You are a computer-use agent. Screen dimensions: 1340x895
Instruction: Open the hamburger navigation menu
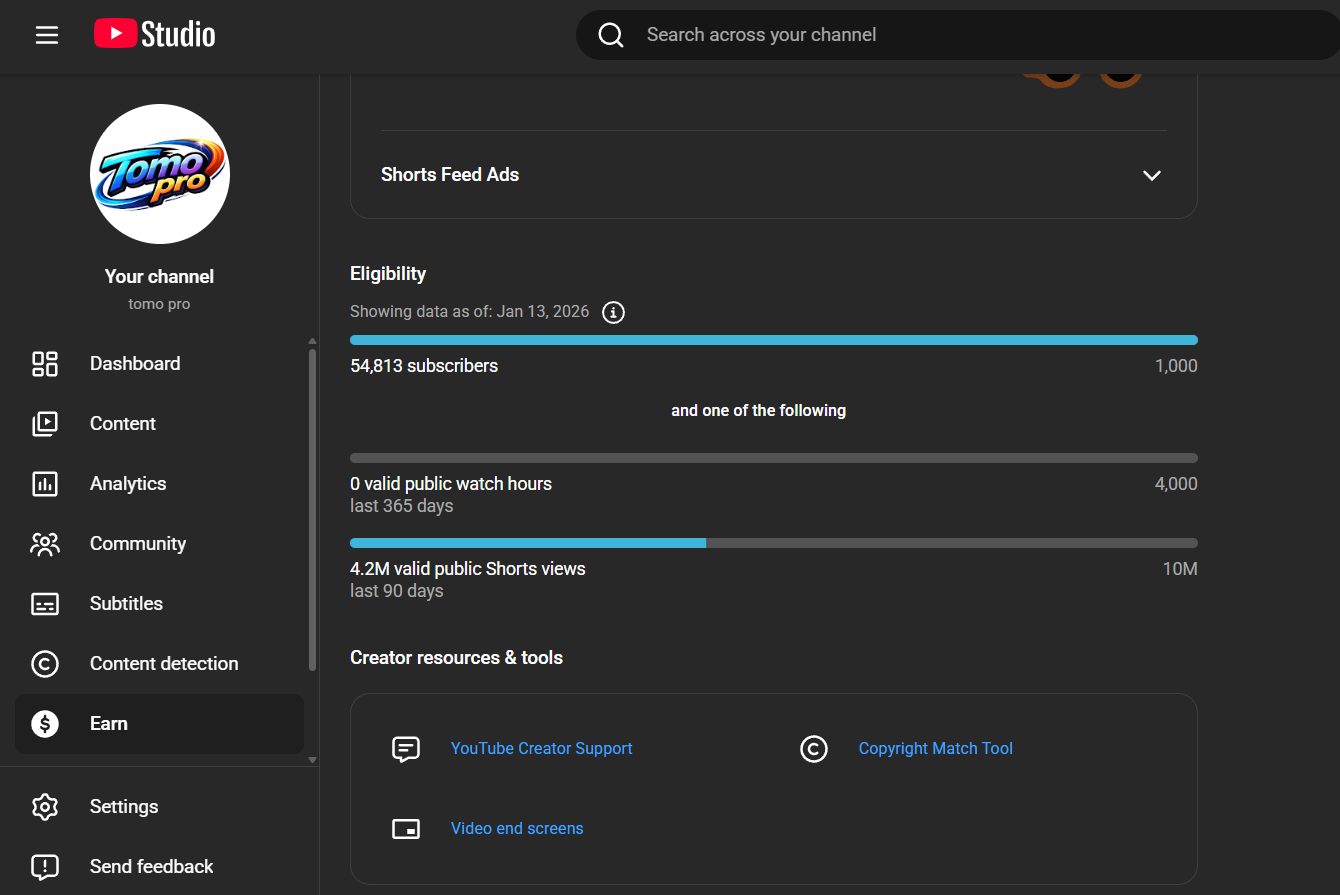pyautogui.click(x=47, y=35)
